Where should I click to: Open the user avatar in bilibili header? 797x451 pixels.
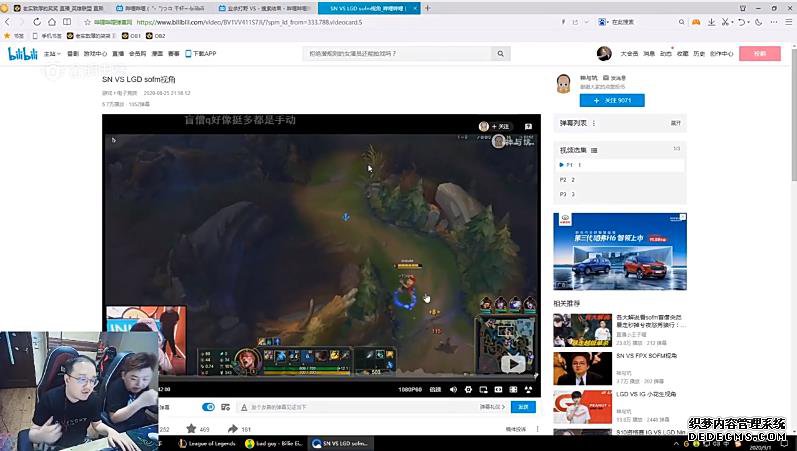coord(604,53)
